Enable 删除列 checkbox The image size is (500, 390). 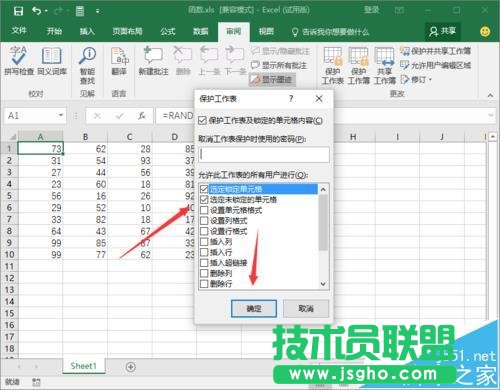(204, 273)
